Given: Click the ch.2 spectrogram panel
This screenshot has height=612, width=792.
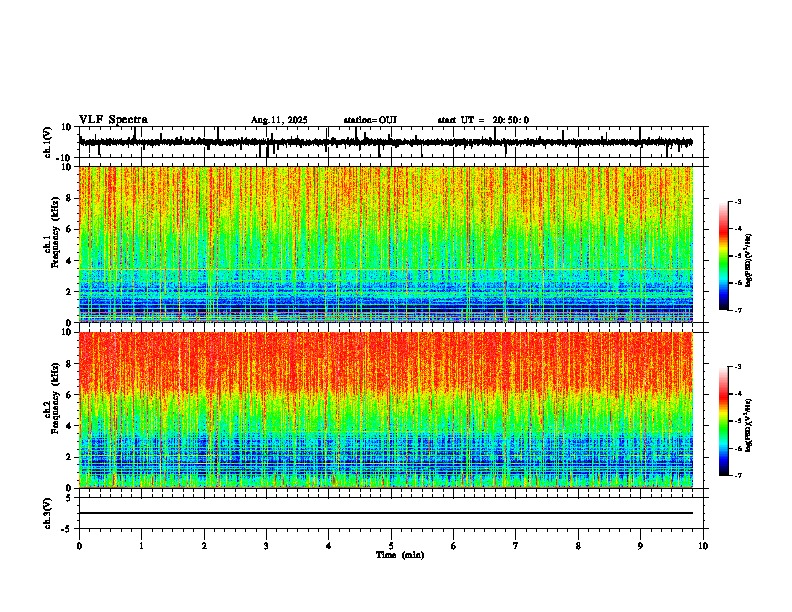Looking at the screenshot, I should point(386,410).
